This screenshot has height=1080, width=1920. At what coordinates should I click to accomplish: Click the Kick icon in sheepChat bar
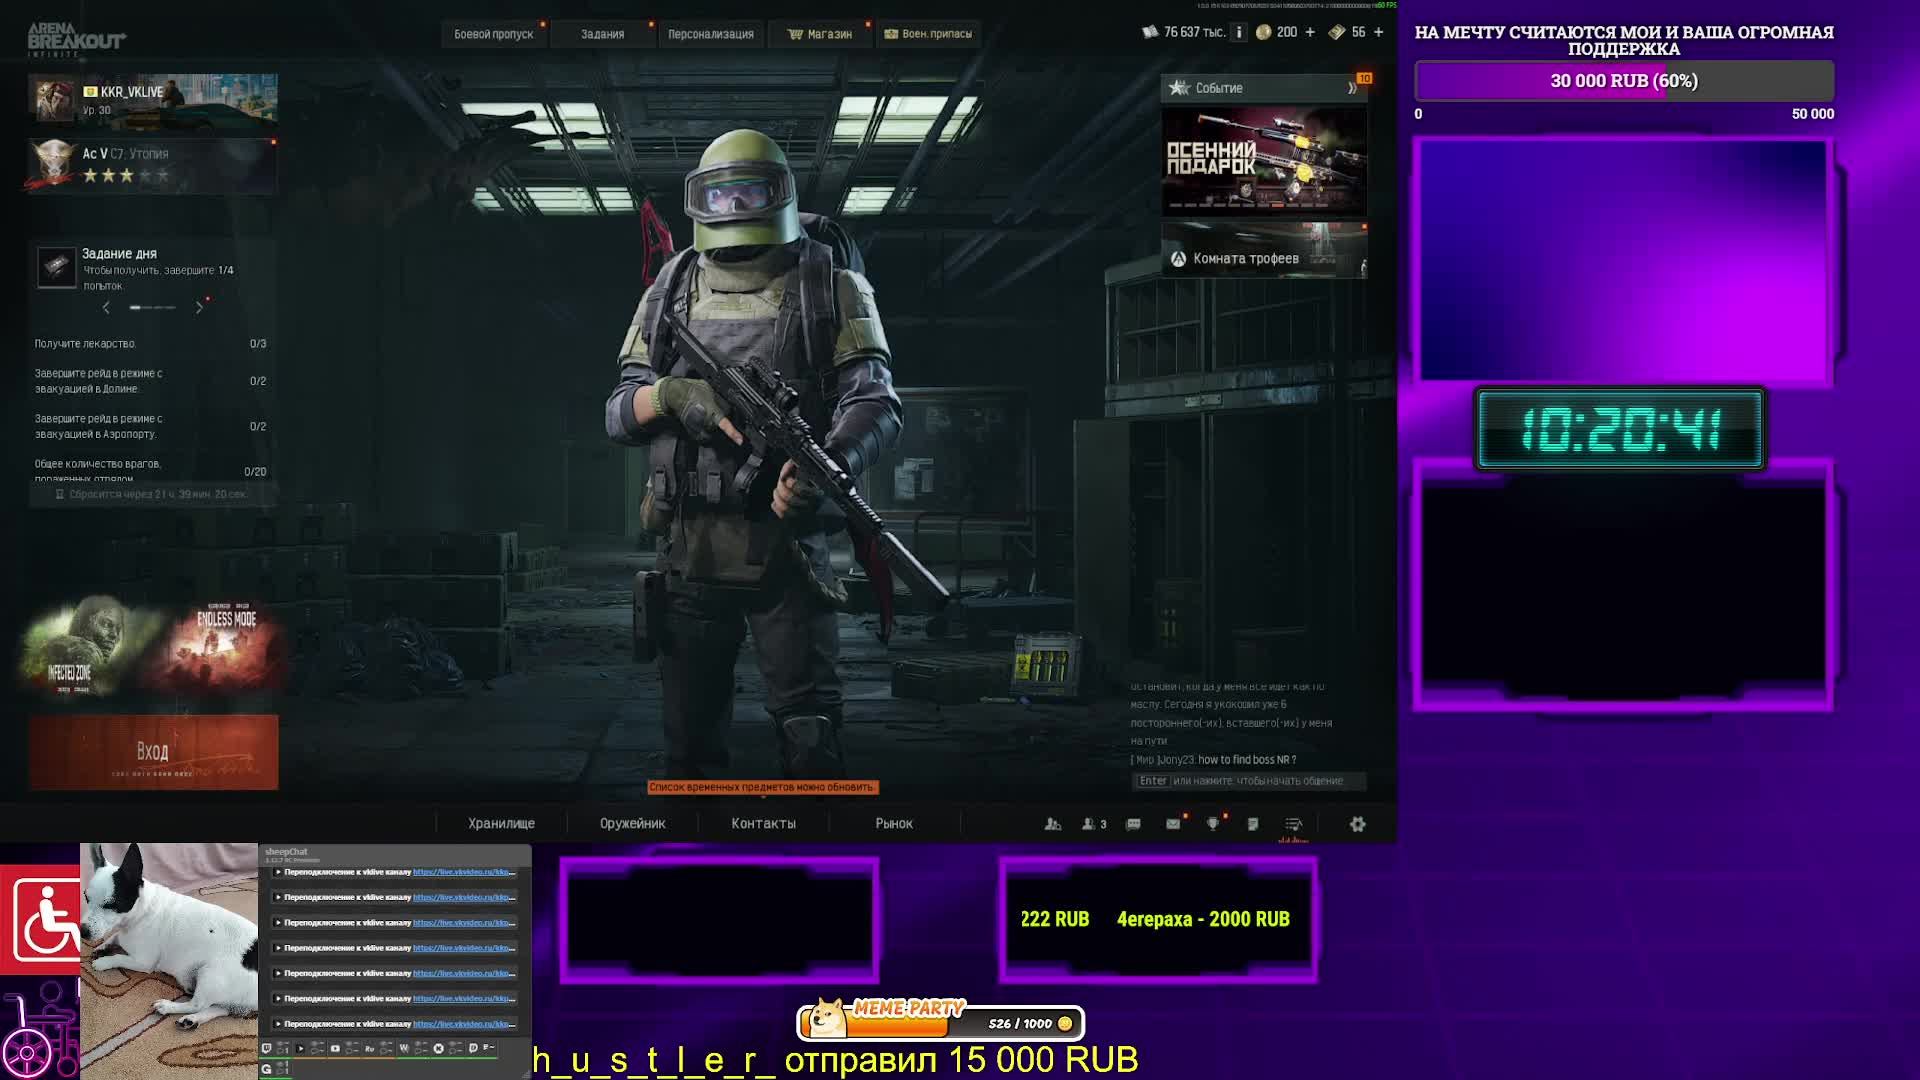click(x=438, y=1048)
